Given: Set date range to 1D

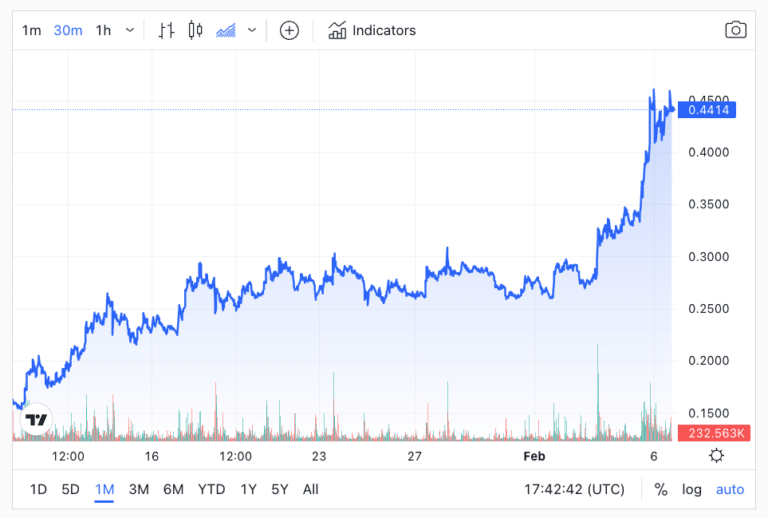Looking at the screenshot, I should (x=38, y=489).
